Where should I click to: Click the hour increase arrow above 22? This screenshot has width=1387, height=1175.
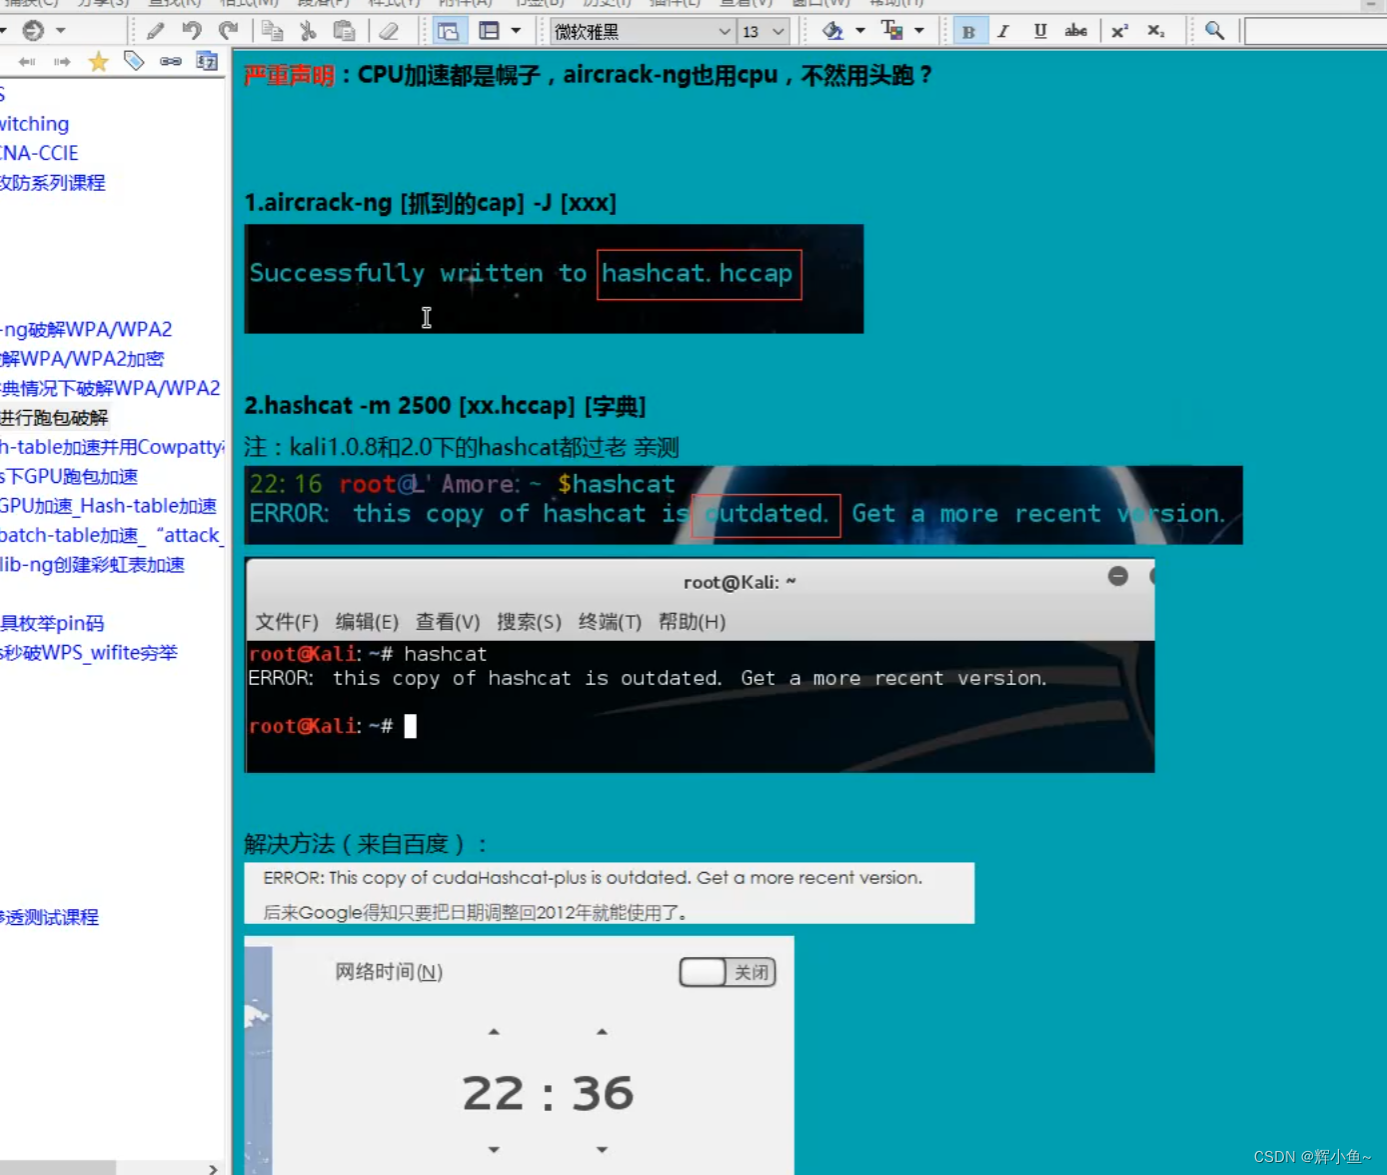[494, 1032]
